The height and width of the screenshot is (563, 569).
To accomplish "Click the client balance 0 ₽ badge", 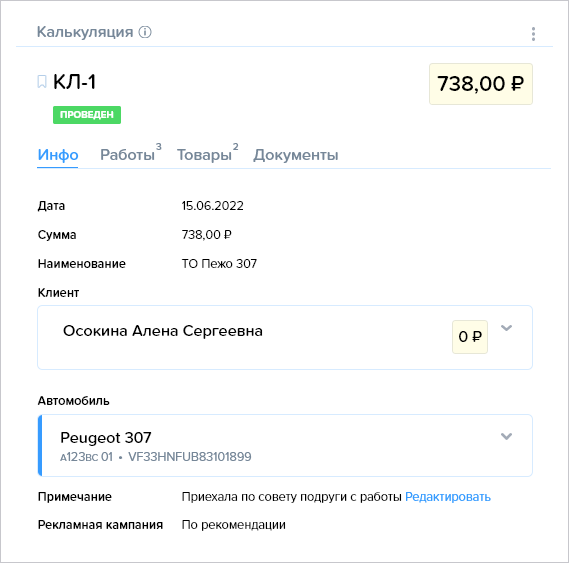I will coord(470,337).
